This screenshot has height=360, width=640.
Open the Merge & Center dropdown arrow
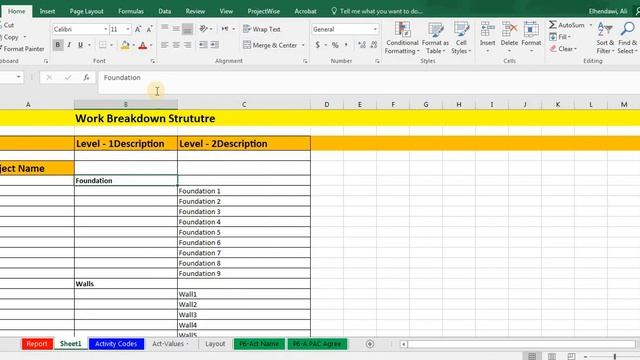303,45
